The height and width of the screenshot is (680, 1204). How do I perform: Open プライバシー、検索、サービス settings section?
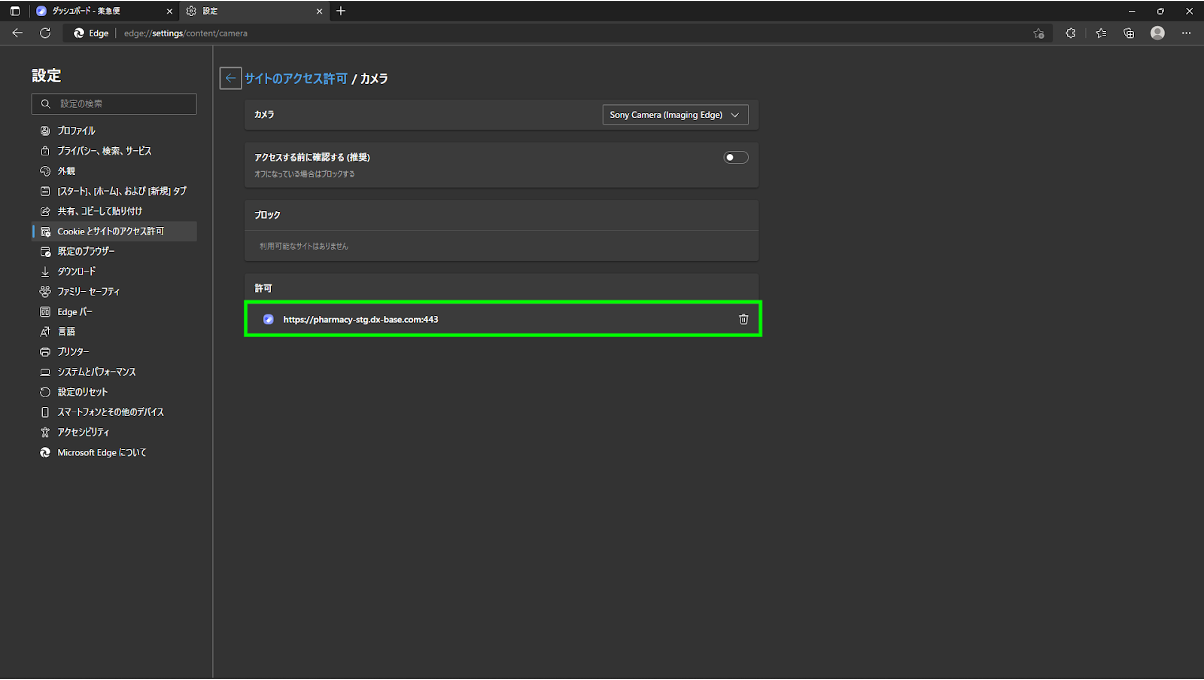click(104, 151)
